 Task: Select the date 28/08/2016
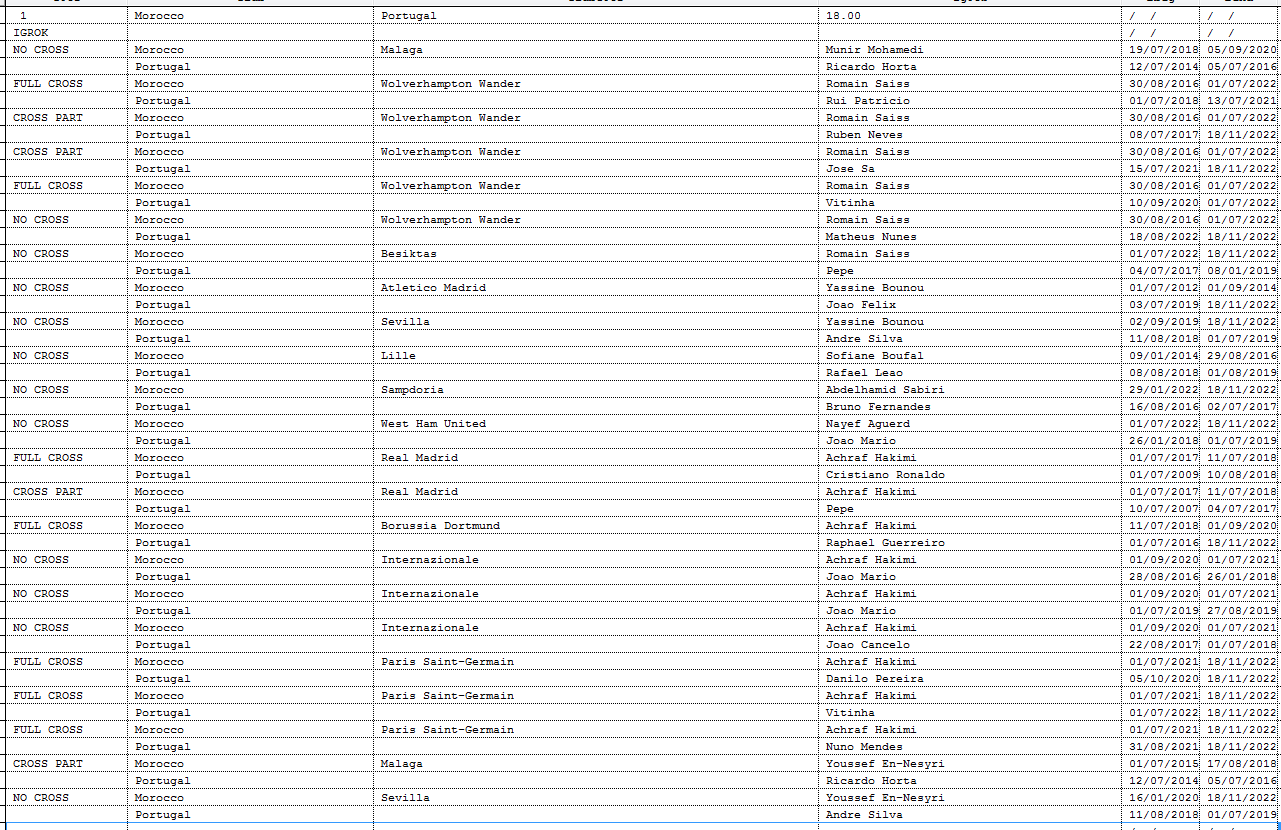[1163, 577]
